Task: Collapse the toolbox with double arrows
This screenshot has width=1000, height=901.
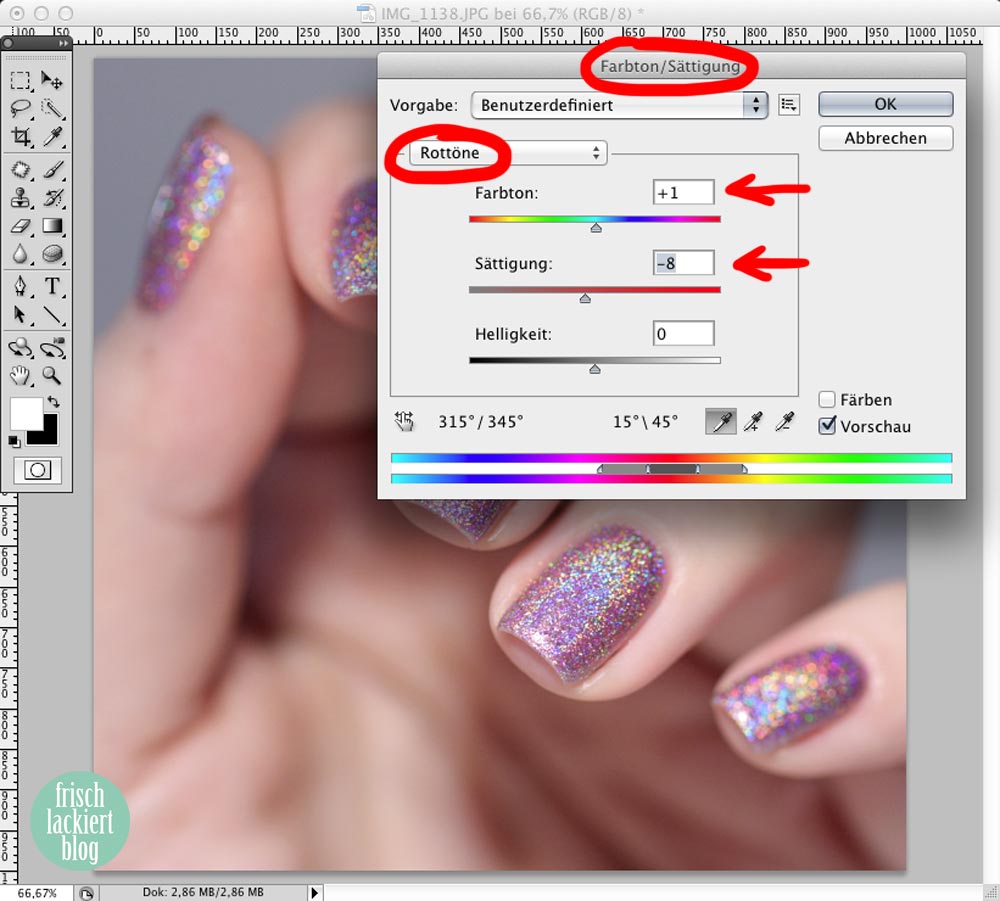Action: coord(62,43)
